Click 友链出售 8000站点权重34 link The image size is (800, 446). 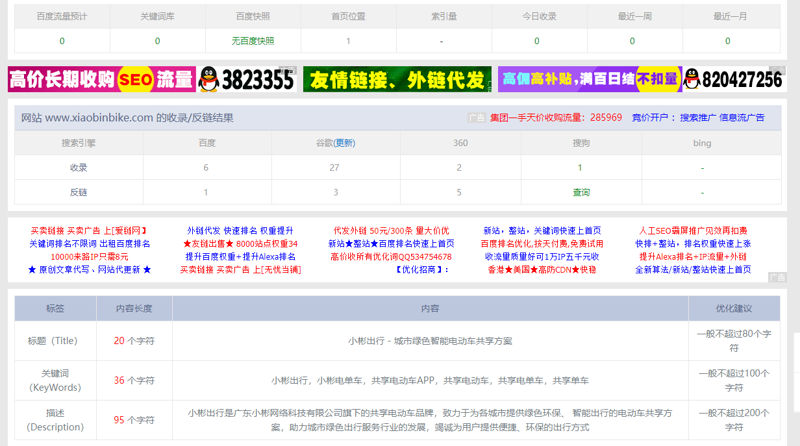(240, 243)
